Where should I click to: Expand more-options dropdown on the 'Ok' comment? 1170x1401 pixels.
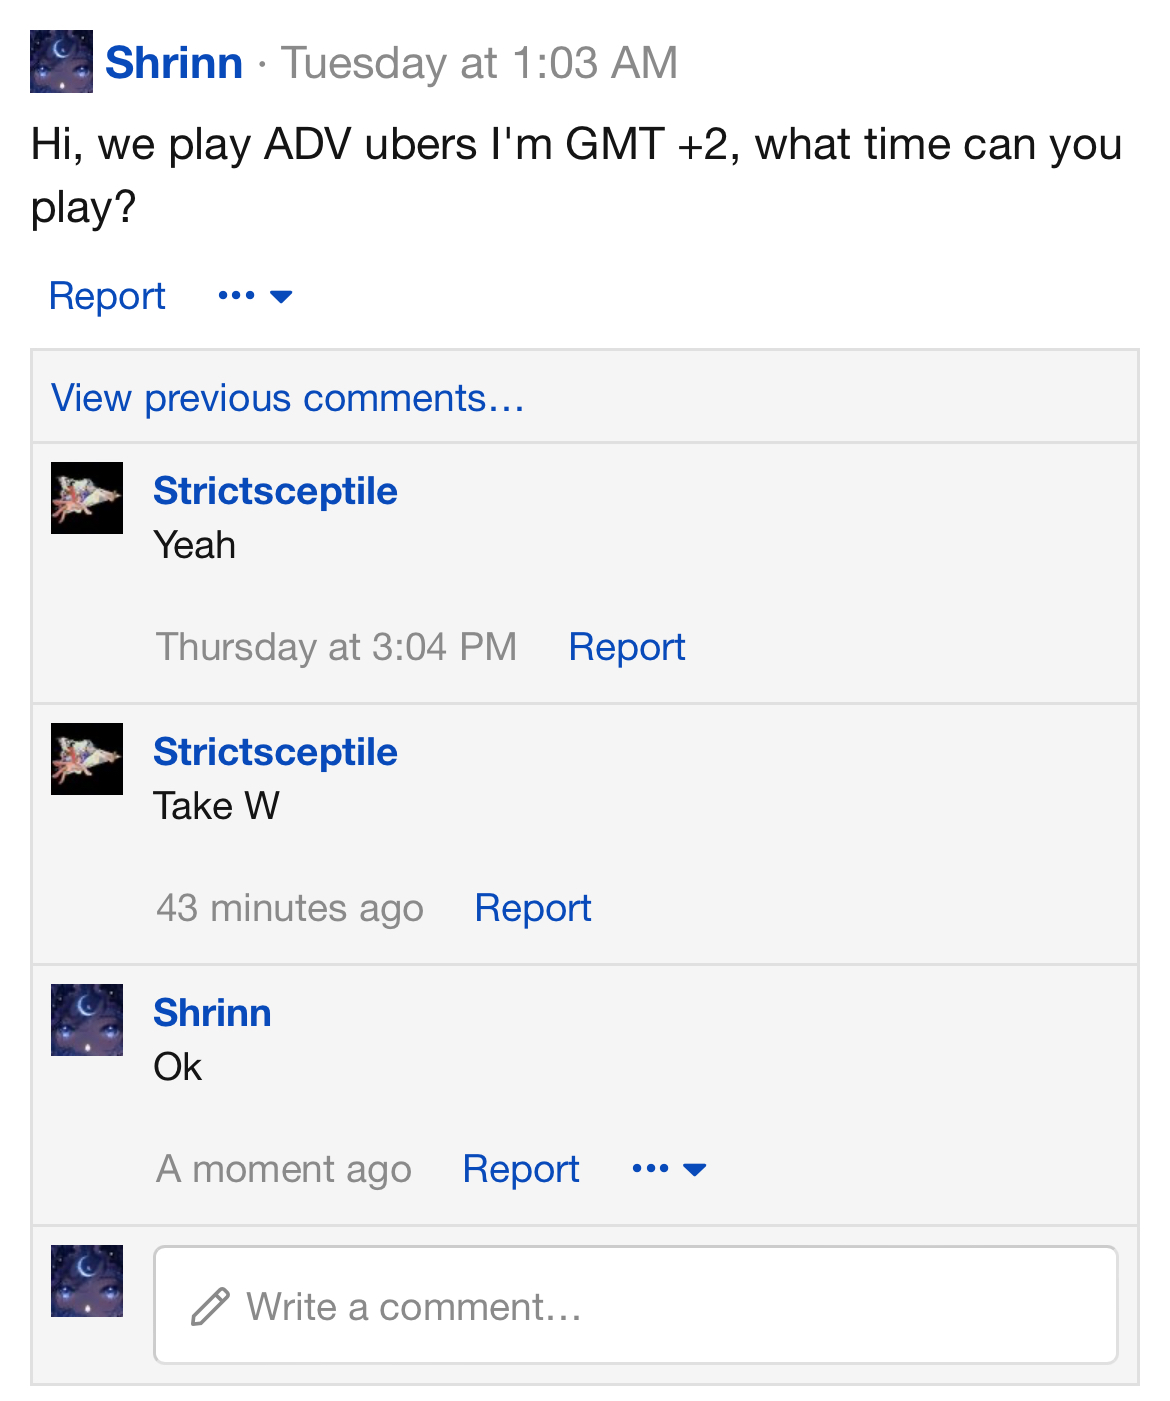[670, 1169]
